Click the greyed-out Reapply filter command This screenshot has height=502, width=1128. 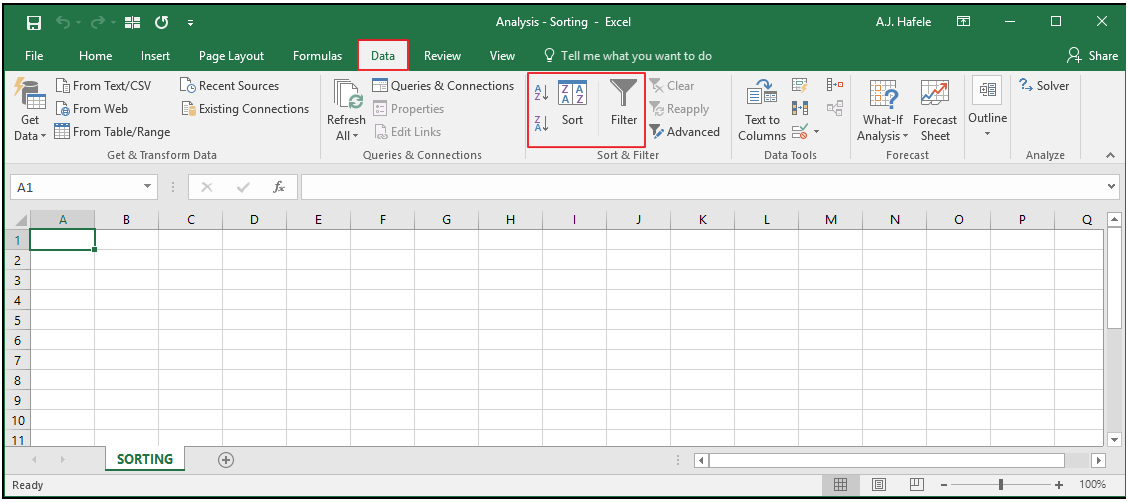[x=679, y=109]
